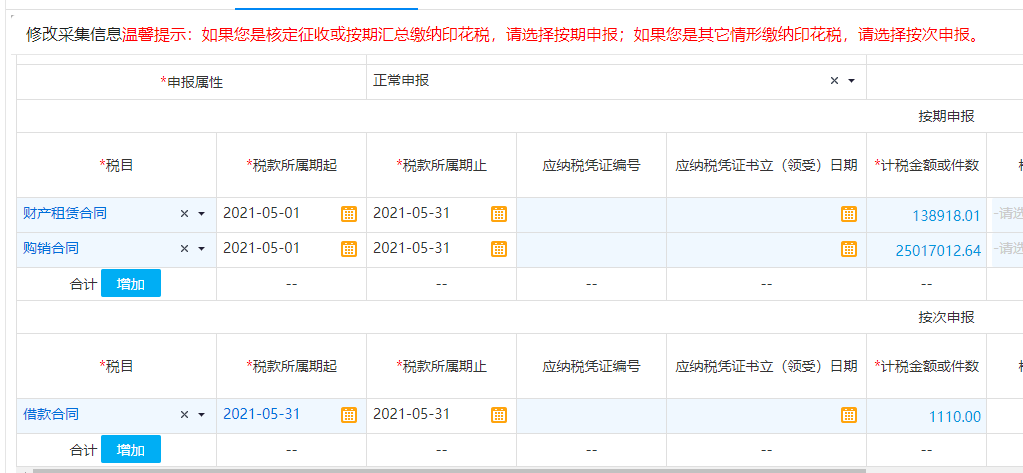1023x473 pixels.
Task: Open calendar for 借款合同 period start date
Action: click(349, 415)
